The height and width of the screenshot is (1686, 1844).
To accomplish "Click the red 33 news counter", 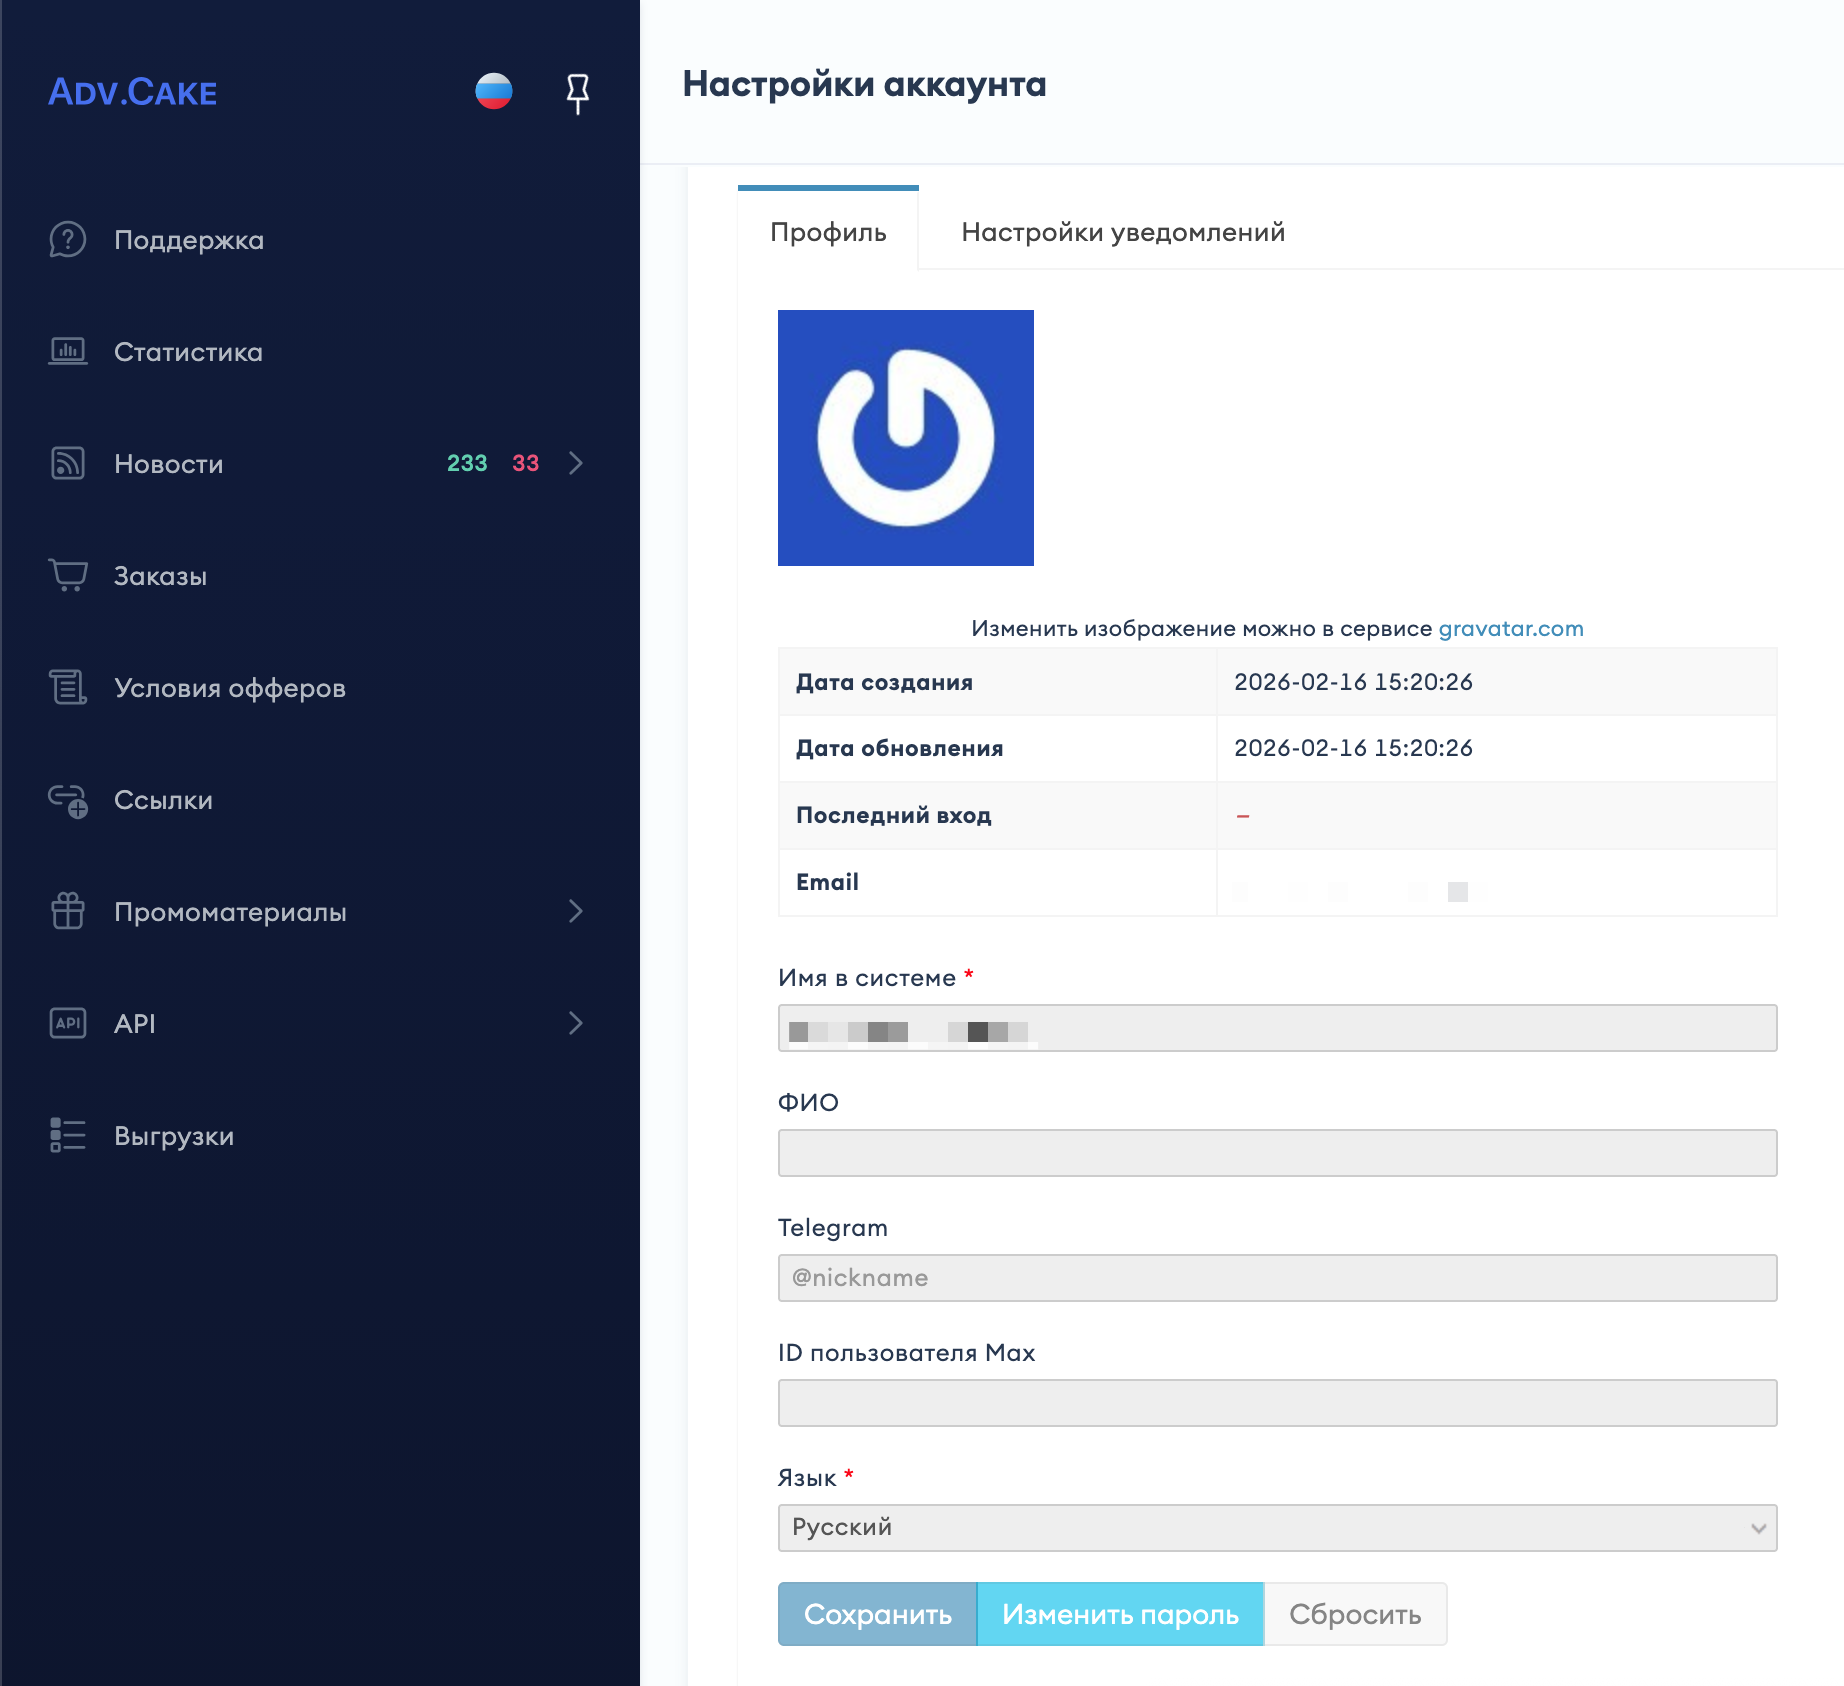I will click(x=526, y=463).
